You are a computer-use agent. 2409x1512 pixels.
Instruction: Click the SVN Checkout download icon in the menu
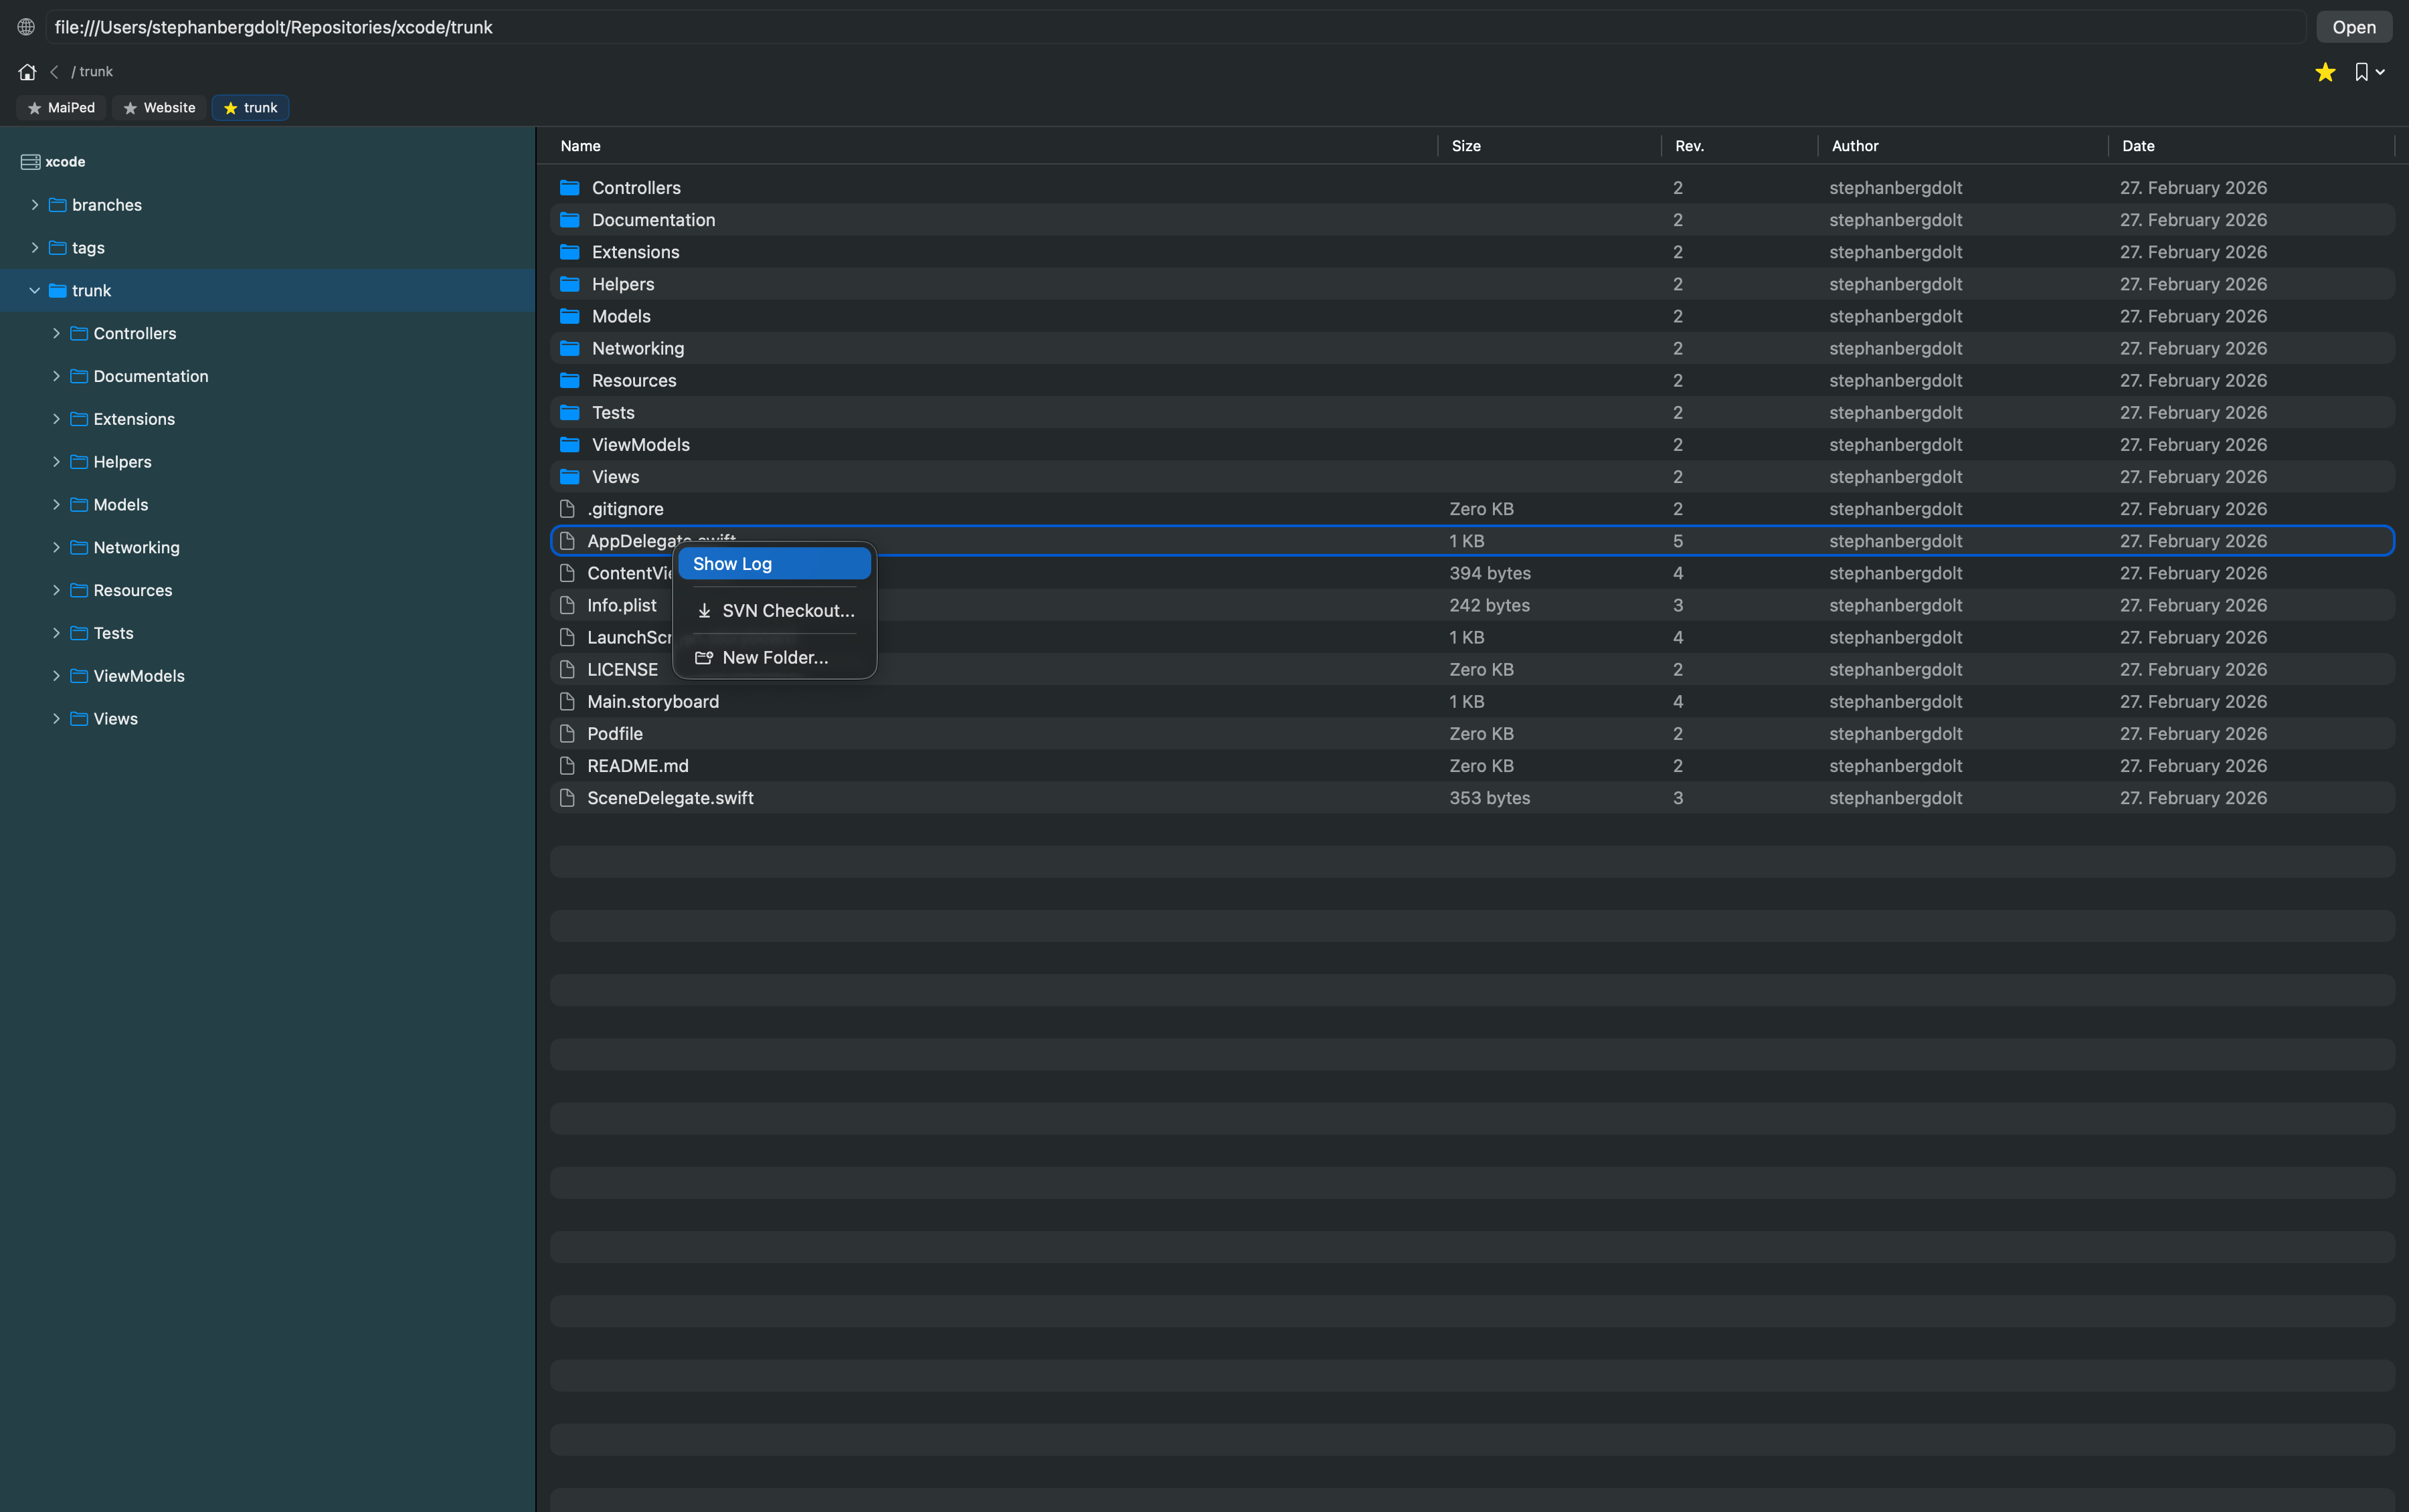coord(704,610)
